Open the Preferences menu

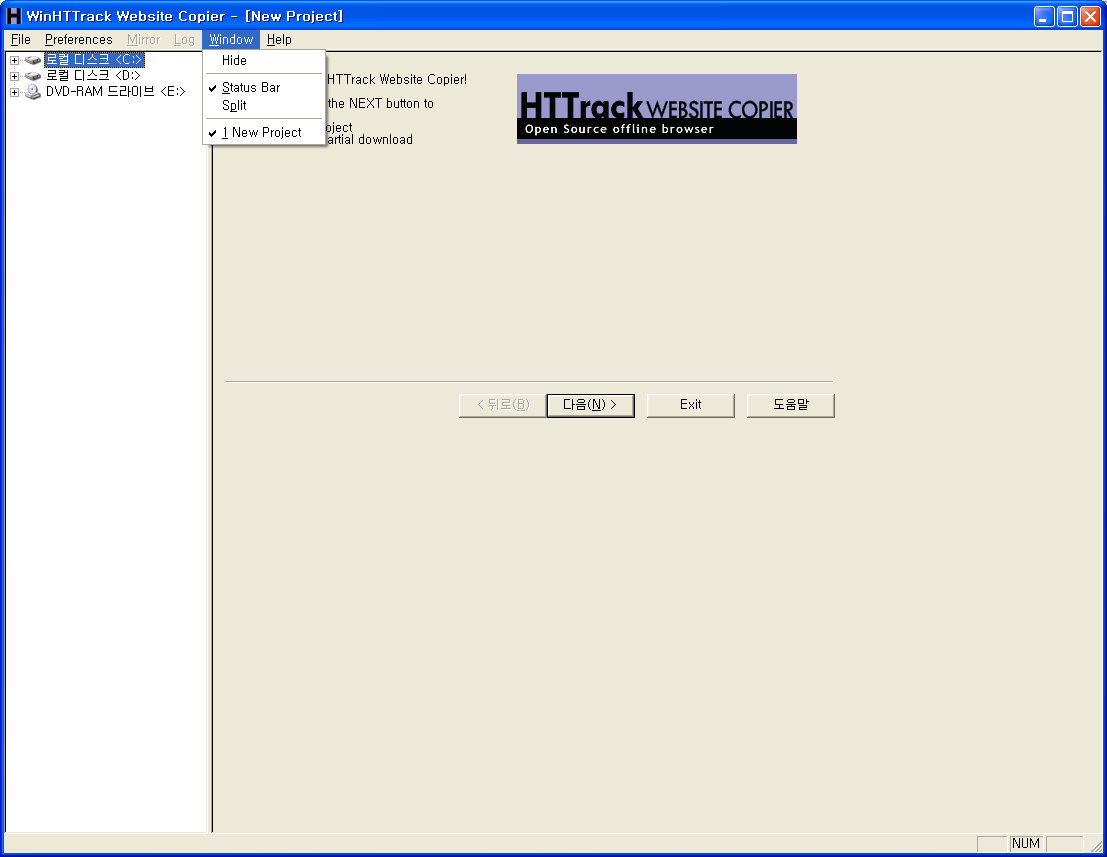(78, 40)
